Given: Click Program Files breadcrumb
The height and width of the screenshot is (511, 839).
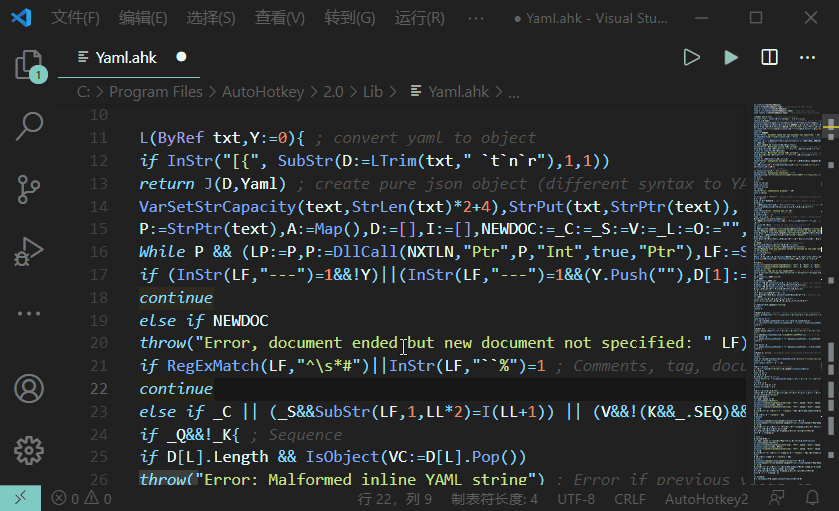Looking at the screenshot, I should click(x=156, y=92).
